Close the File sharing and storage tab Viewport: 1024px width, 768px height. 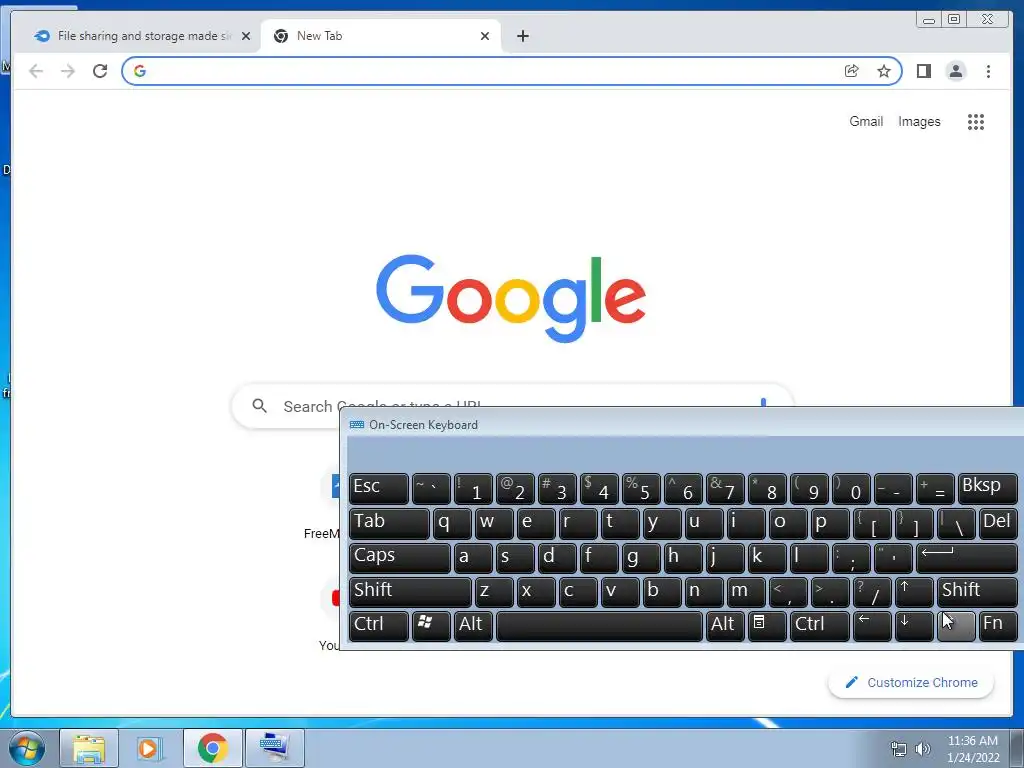[246, 36]
